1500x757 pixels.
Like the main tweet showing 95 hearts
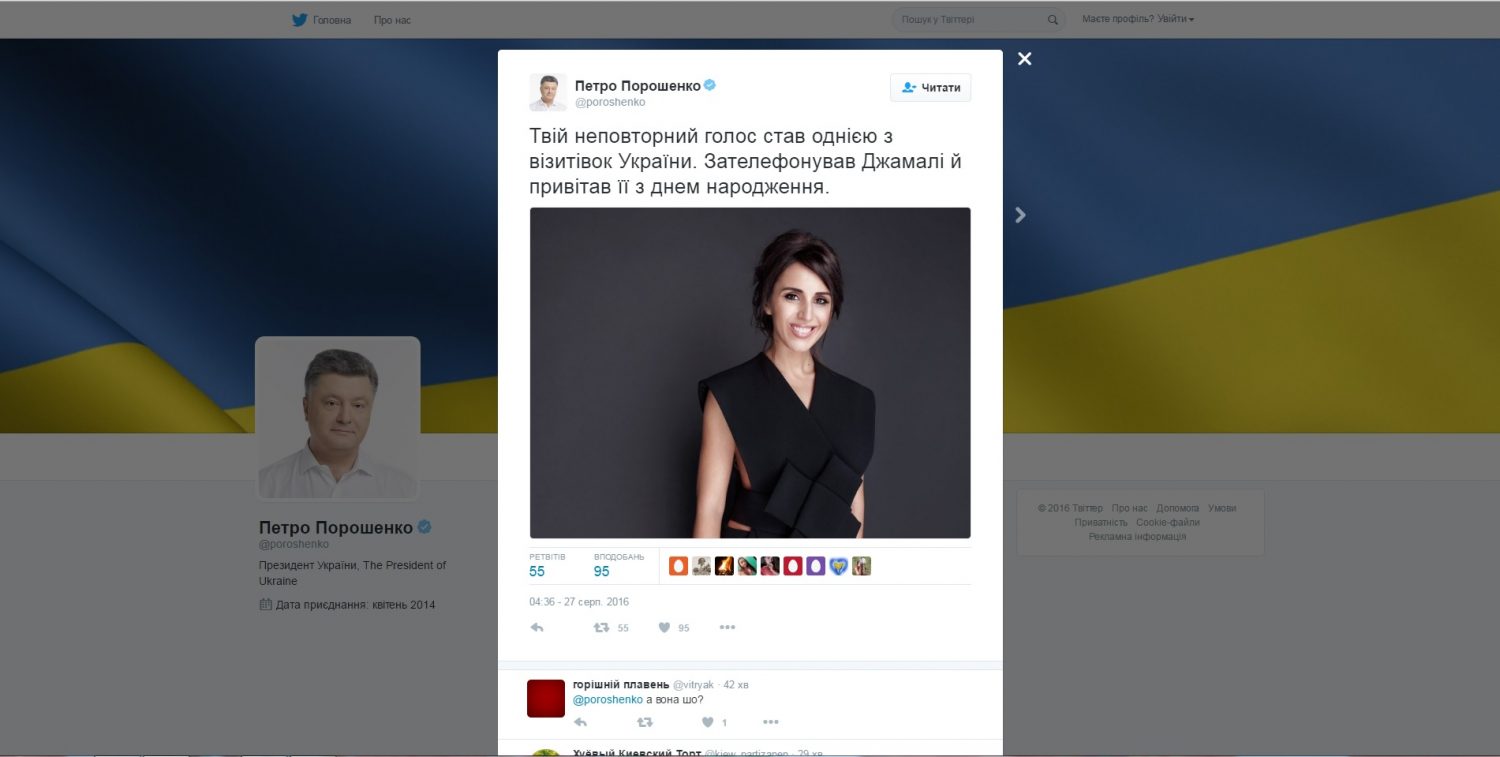[674, 627]
